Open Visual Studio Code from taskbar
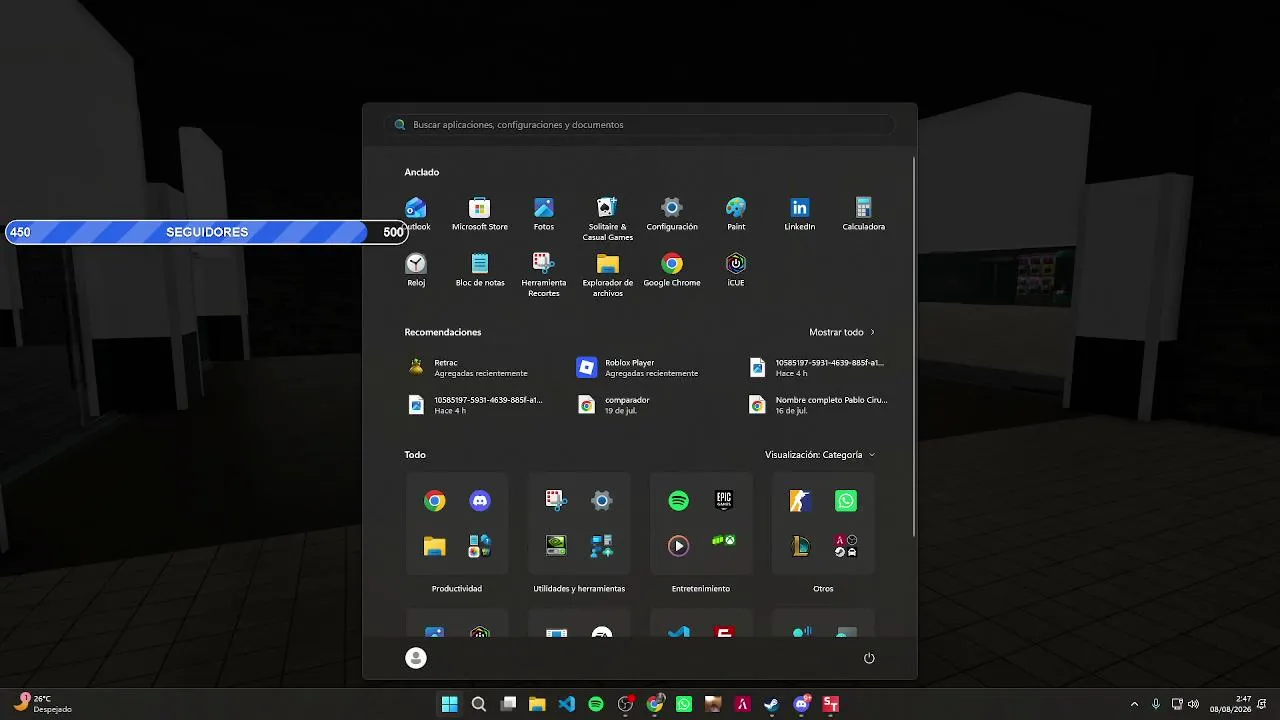The width and height of the screenshot is (1280, 720). point(567,704)
